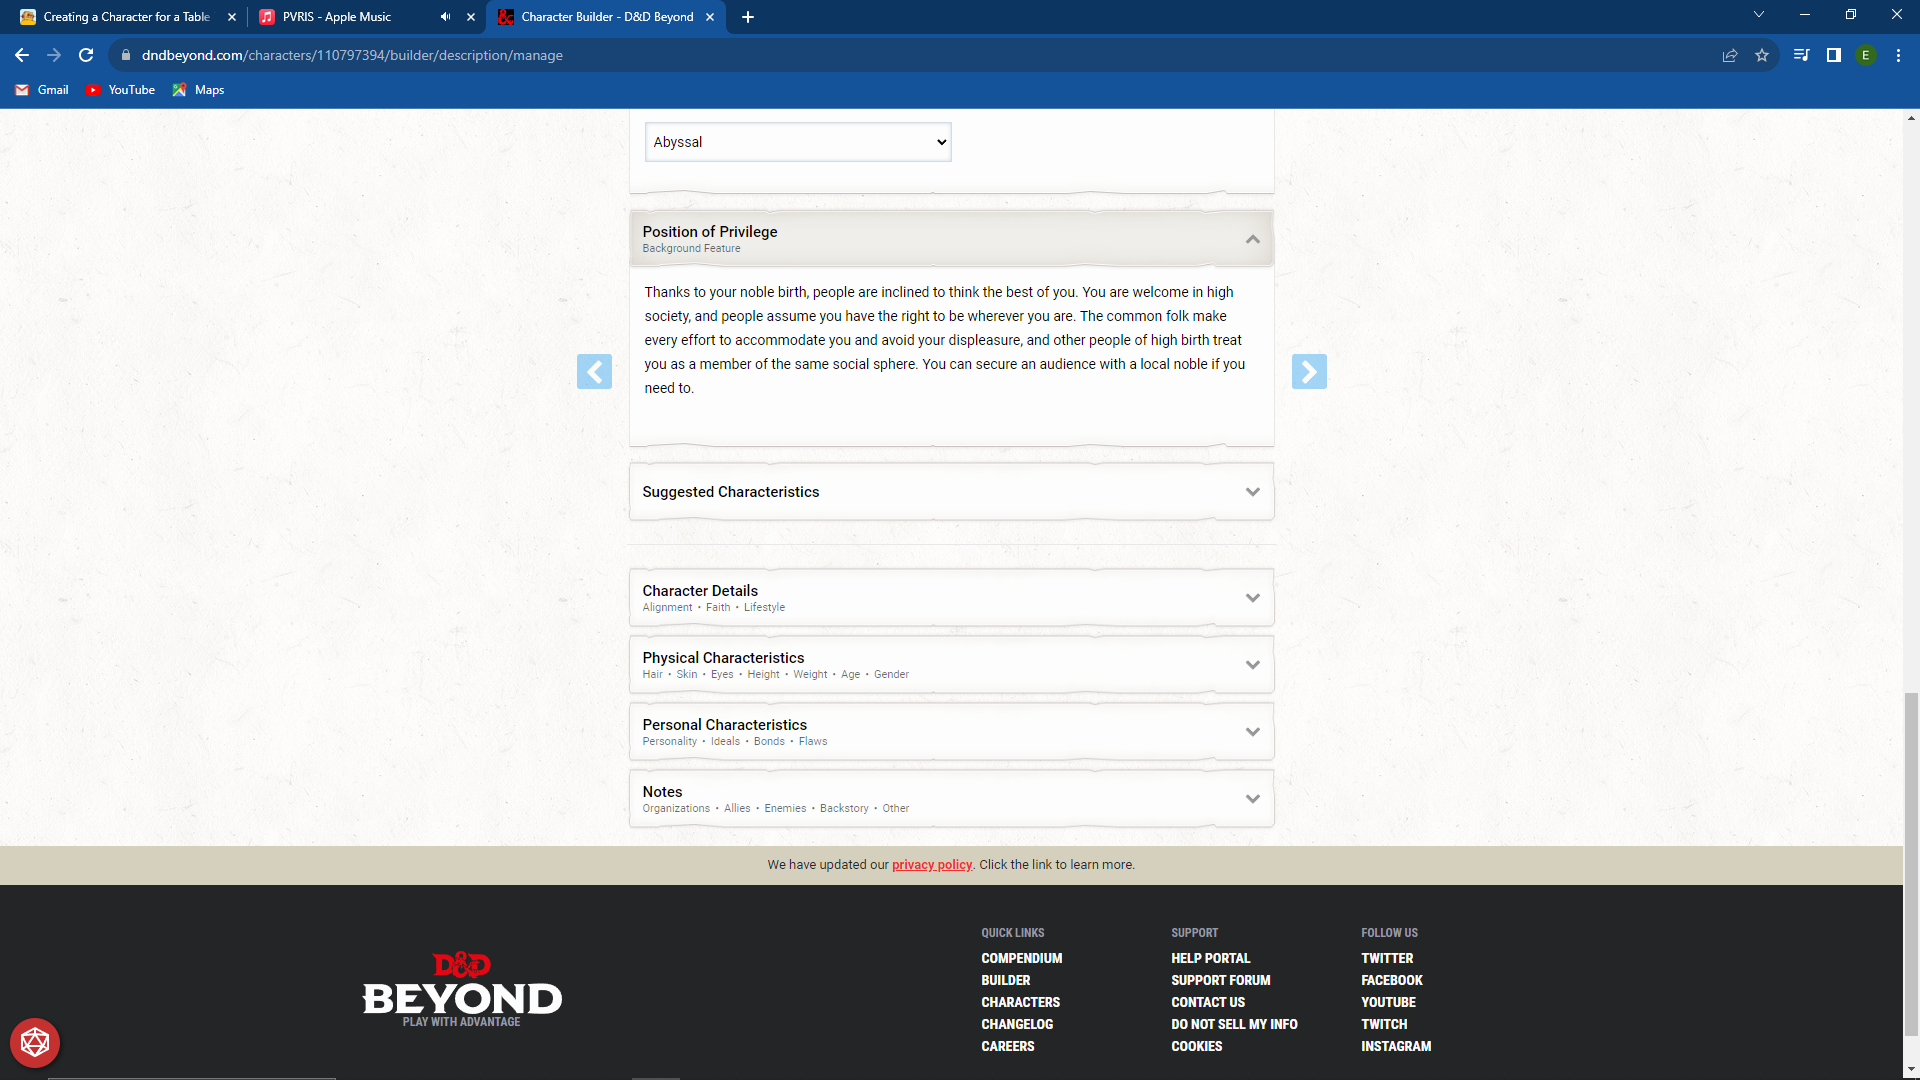This screenshot has width=1920, height=1080.
Task: Open browser side panel icon
Action: point(1834,55)
